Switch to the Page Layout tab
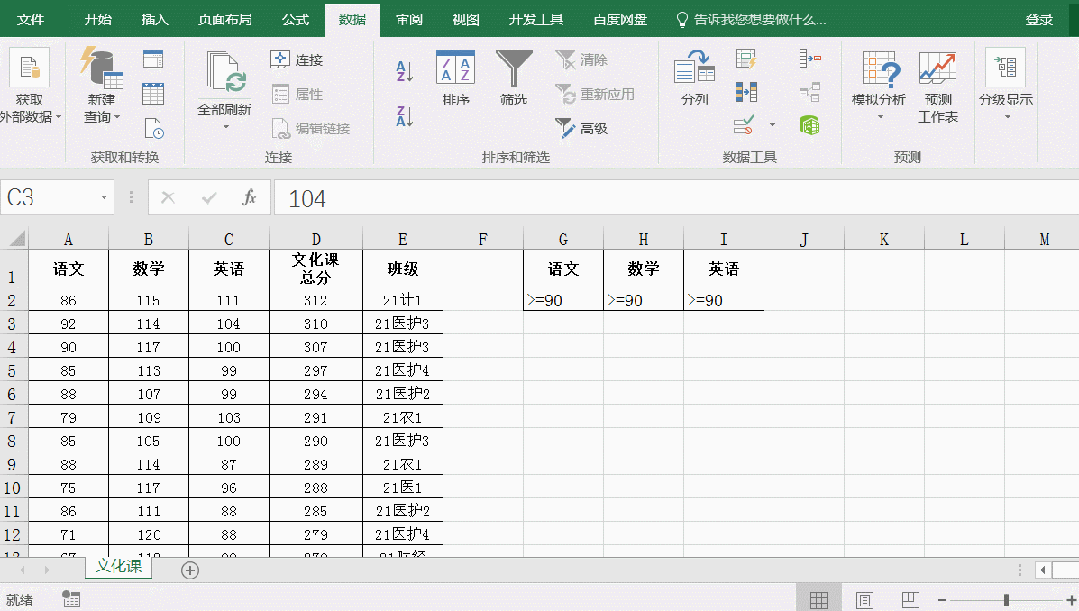 (x=225, y=19)
